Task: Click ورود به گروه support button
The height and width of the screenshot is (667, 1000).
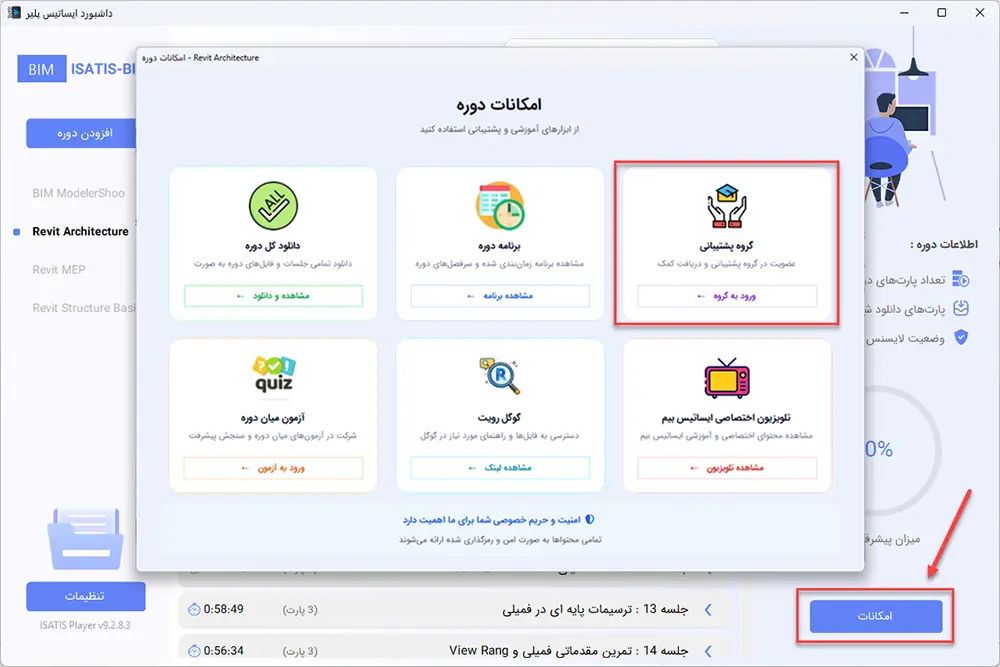Action: [726, 296]
